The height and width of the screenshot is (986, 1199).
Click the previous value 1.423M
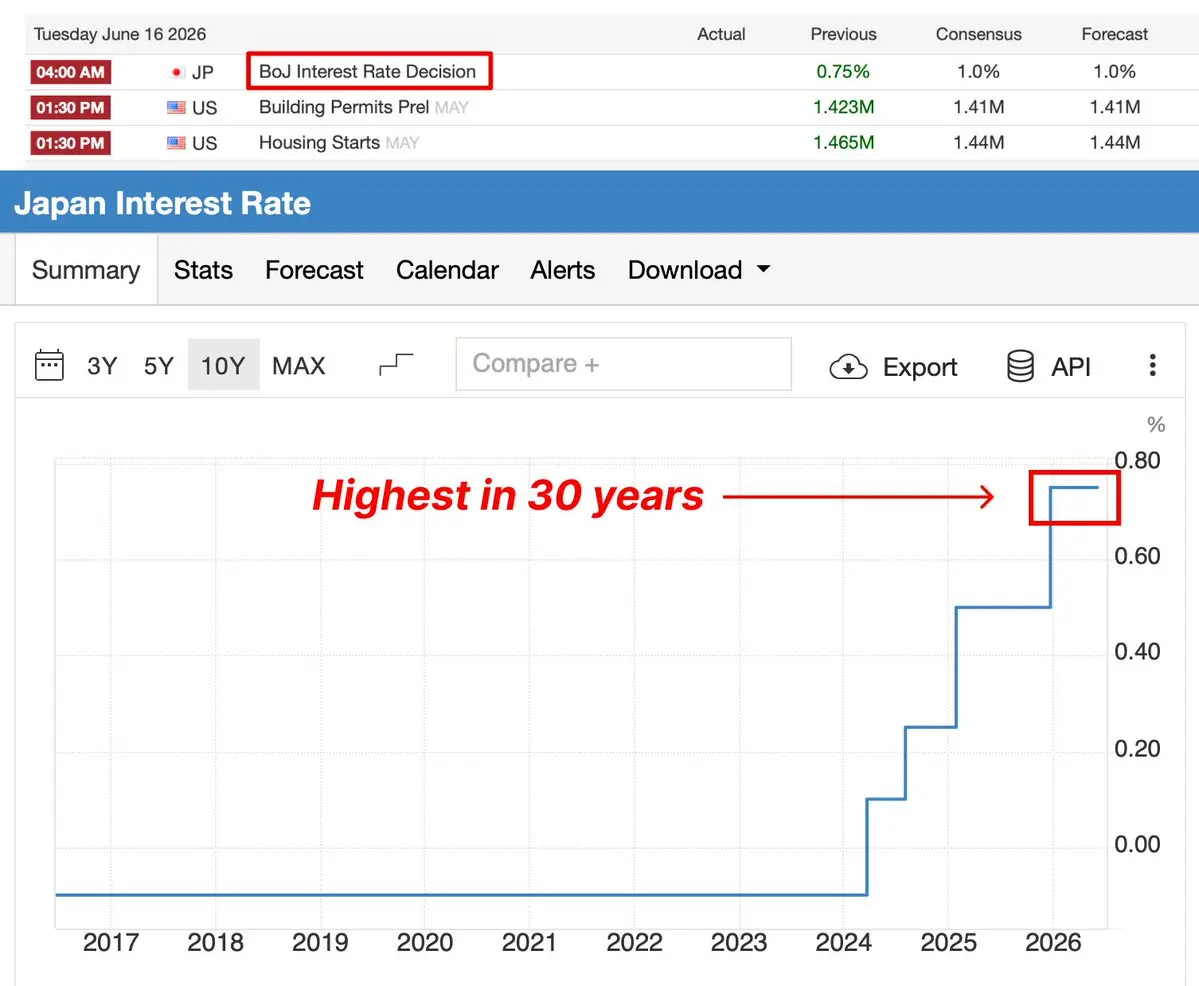click(843, 107)
